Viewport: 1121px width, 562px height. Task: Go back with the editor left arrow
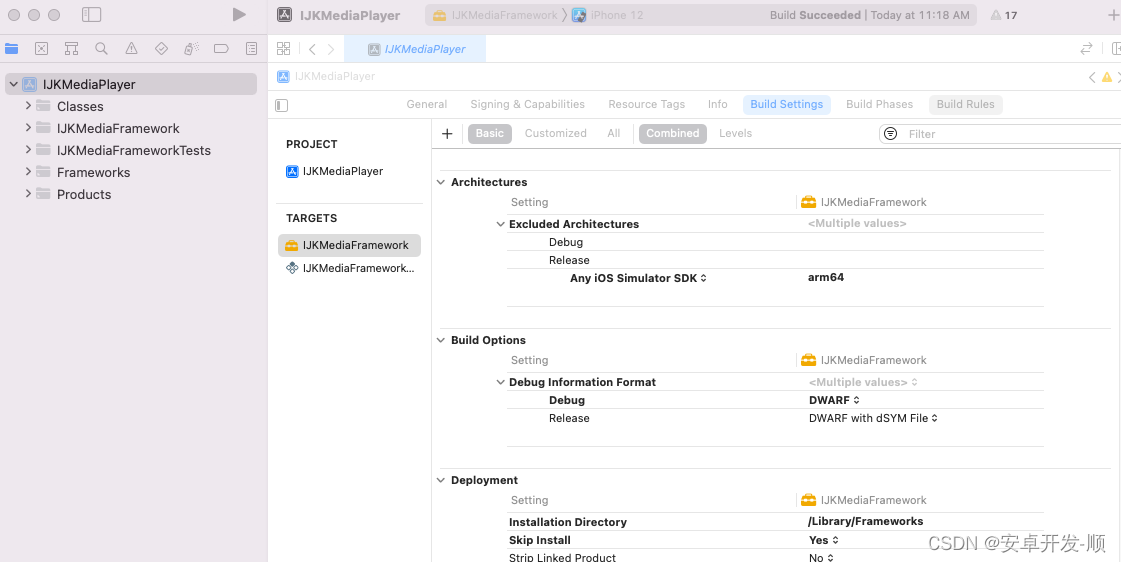[x=312, y=49]
